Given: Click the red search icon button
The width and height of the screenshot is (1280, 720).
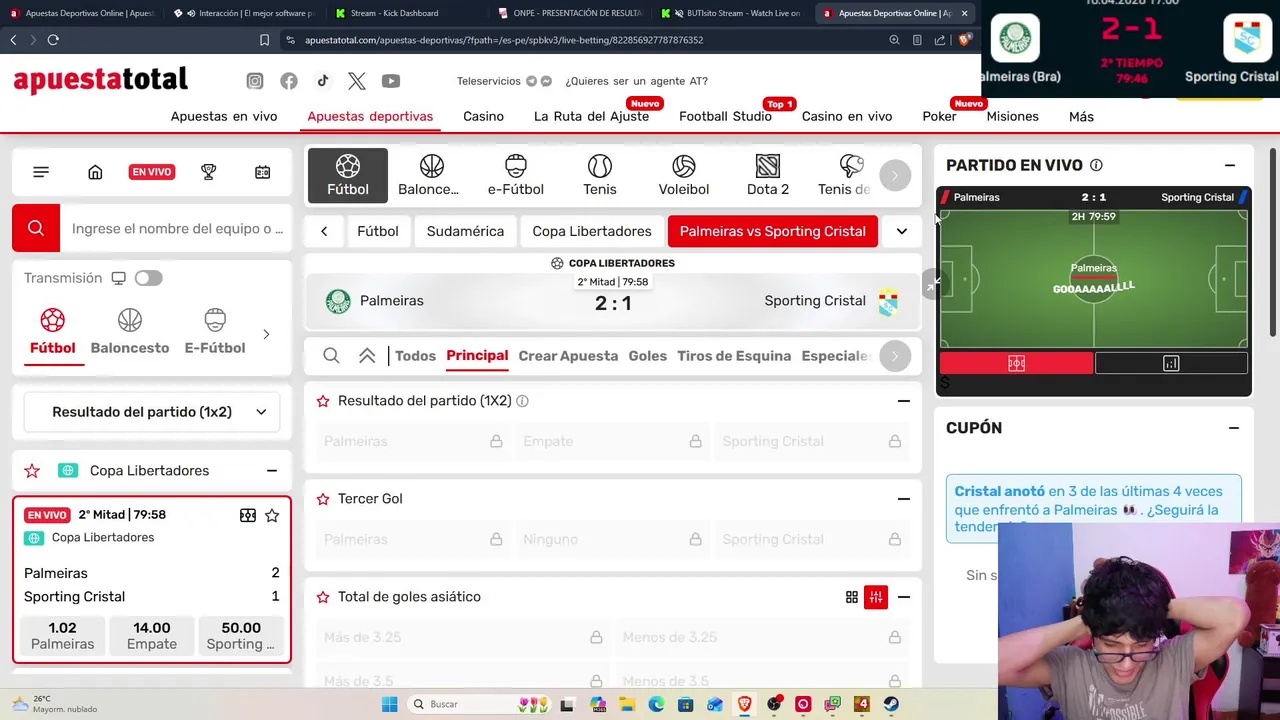Looking at the screenshot, I should pyautogui.click(x=36, y=228).
